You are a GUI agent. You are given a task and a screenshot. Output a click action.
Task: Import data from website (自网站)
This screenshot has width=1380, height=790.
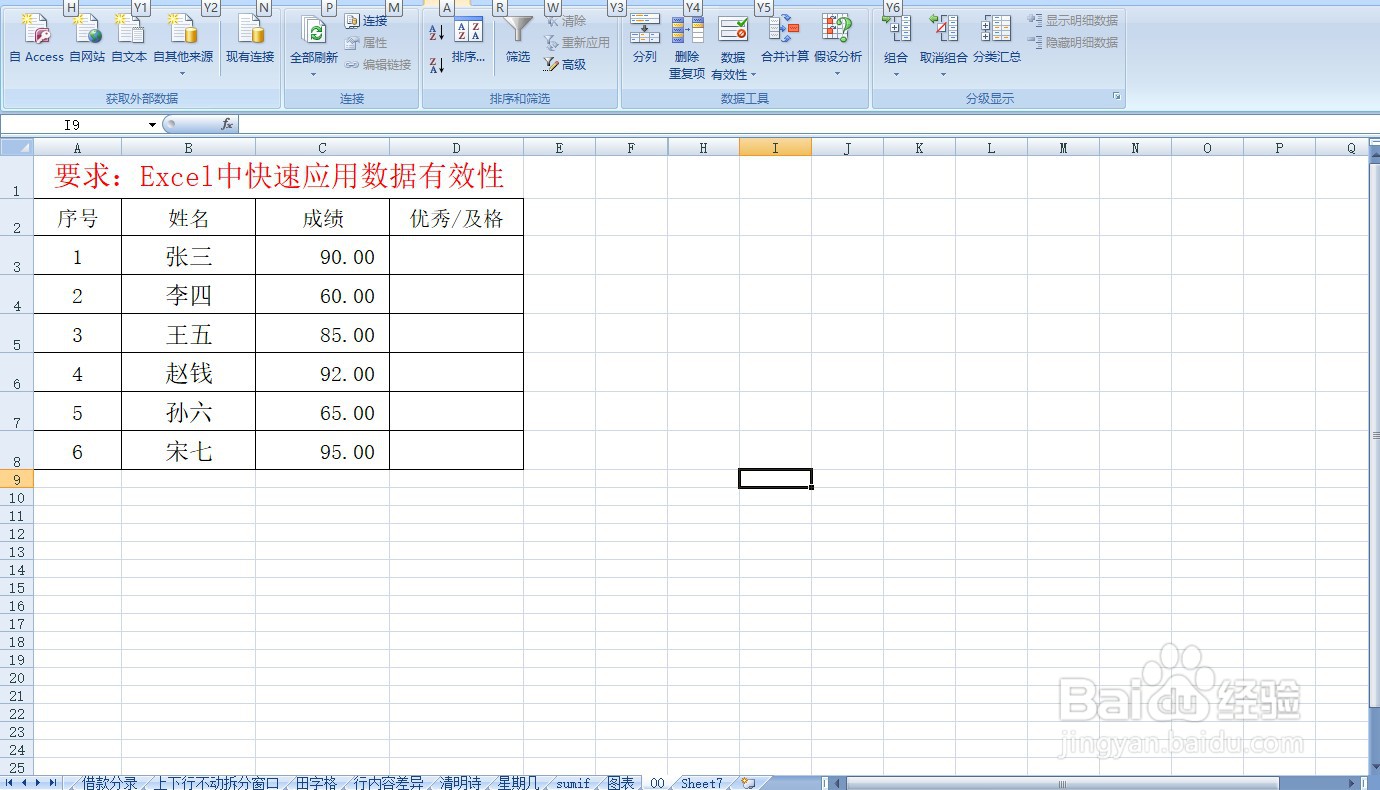click(x=87, y=40)
